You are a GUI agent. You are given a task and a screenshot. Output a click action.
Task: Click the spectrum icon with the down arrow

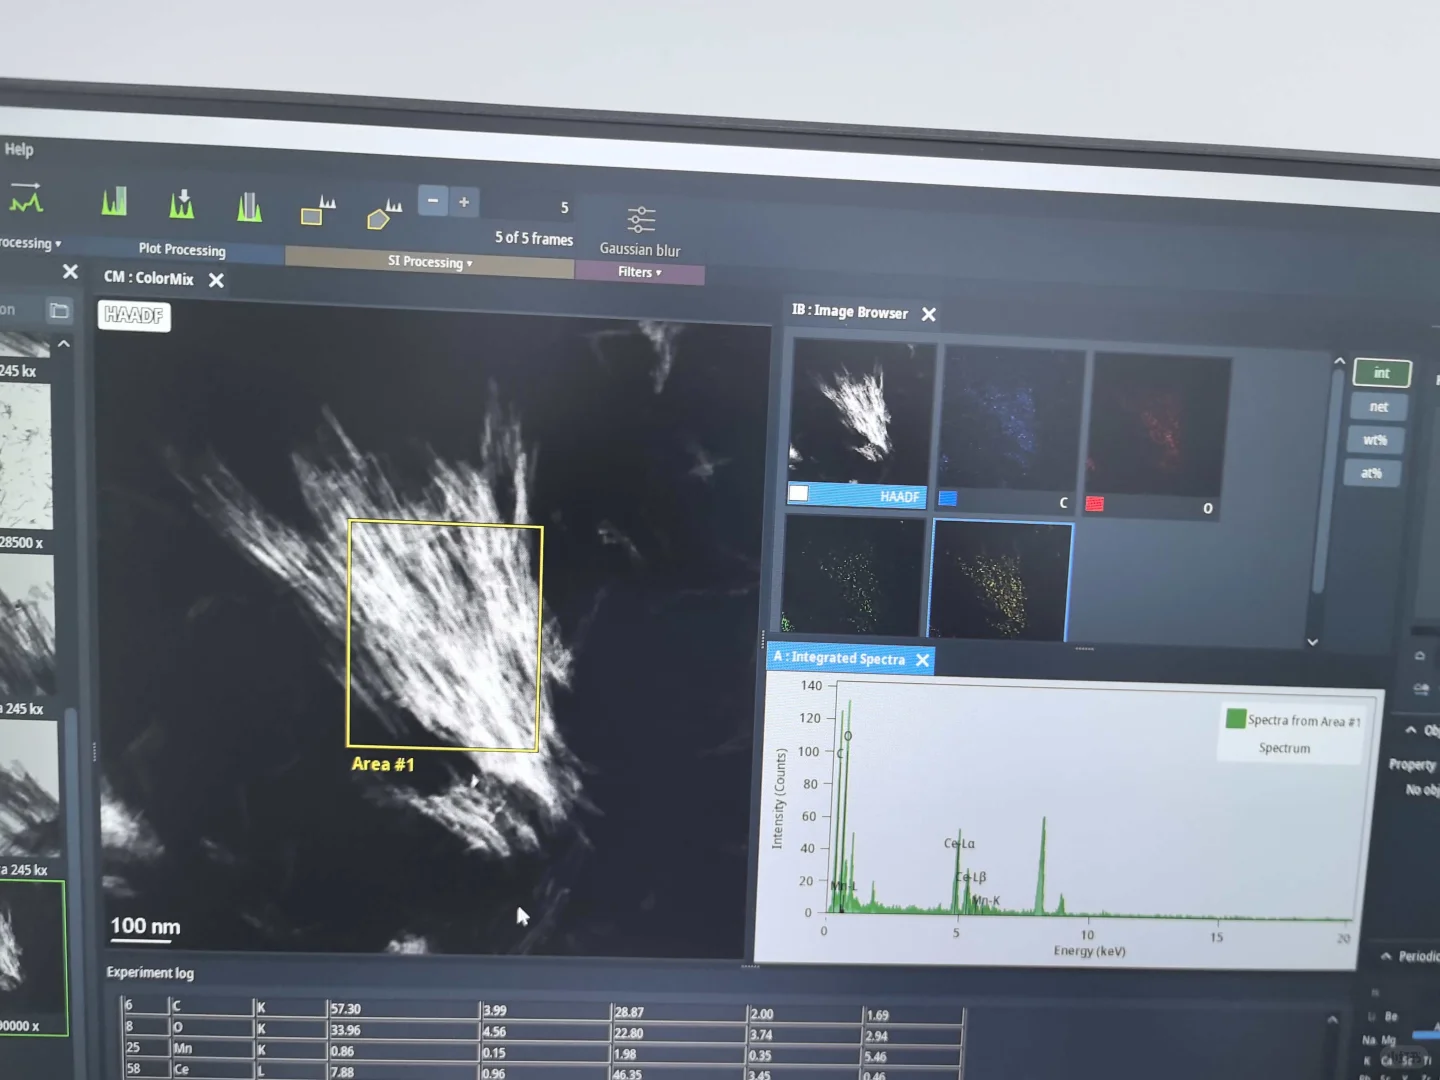[x=181, y=204]
